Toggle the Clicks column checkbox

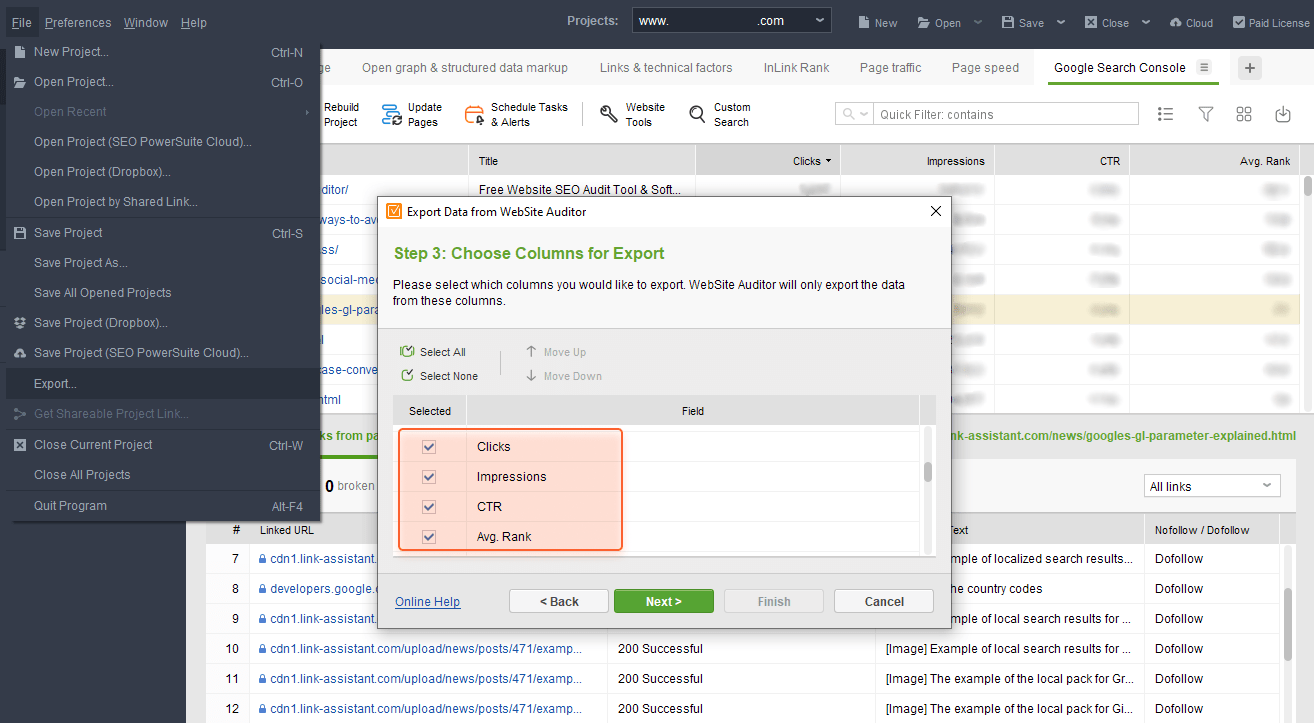[x=429, y=447]
